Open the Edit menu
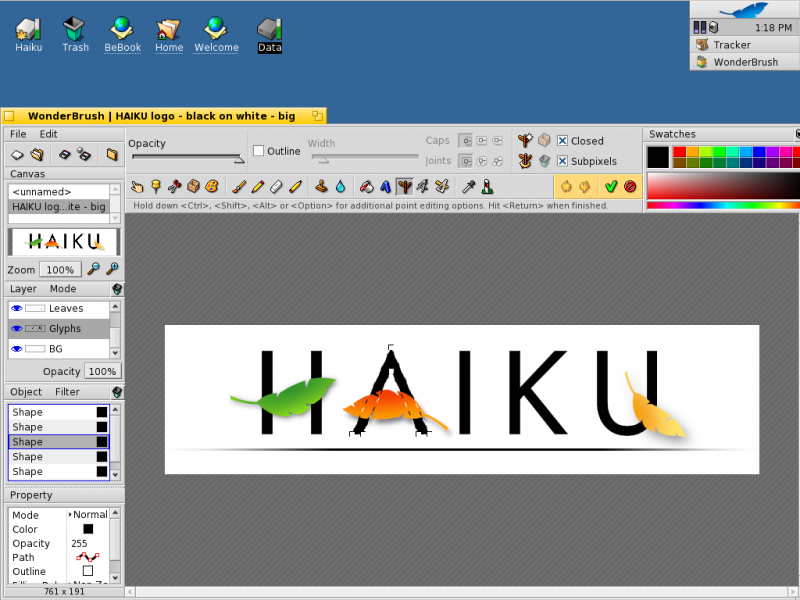This screenshot has height=600, width=800. [48, 134]
